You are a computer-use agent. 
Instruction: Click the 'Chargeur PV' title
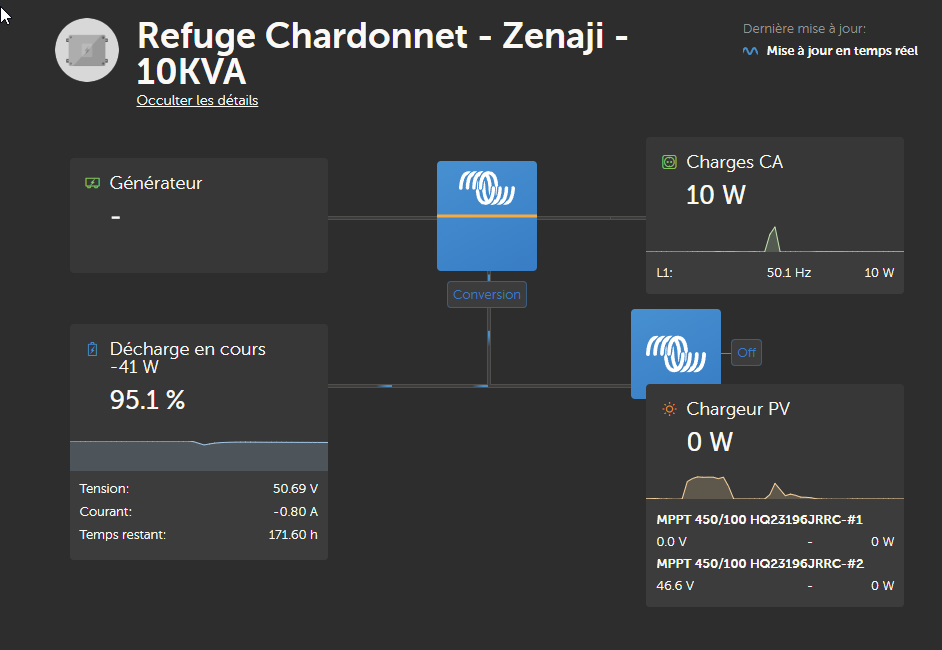coord(738,409)
